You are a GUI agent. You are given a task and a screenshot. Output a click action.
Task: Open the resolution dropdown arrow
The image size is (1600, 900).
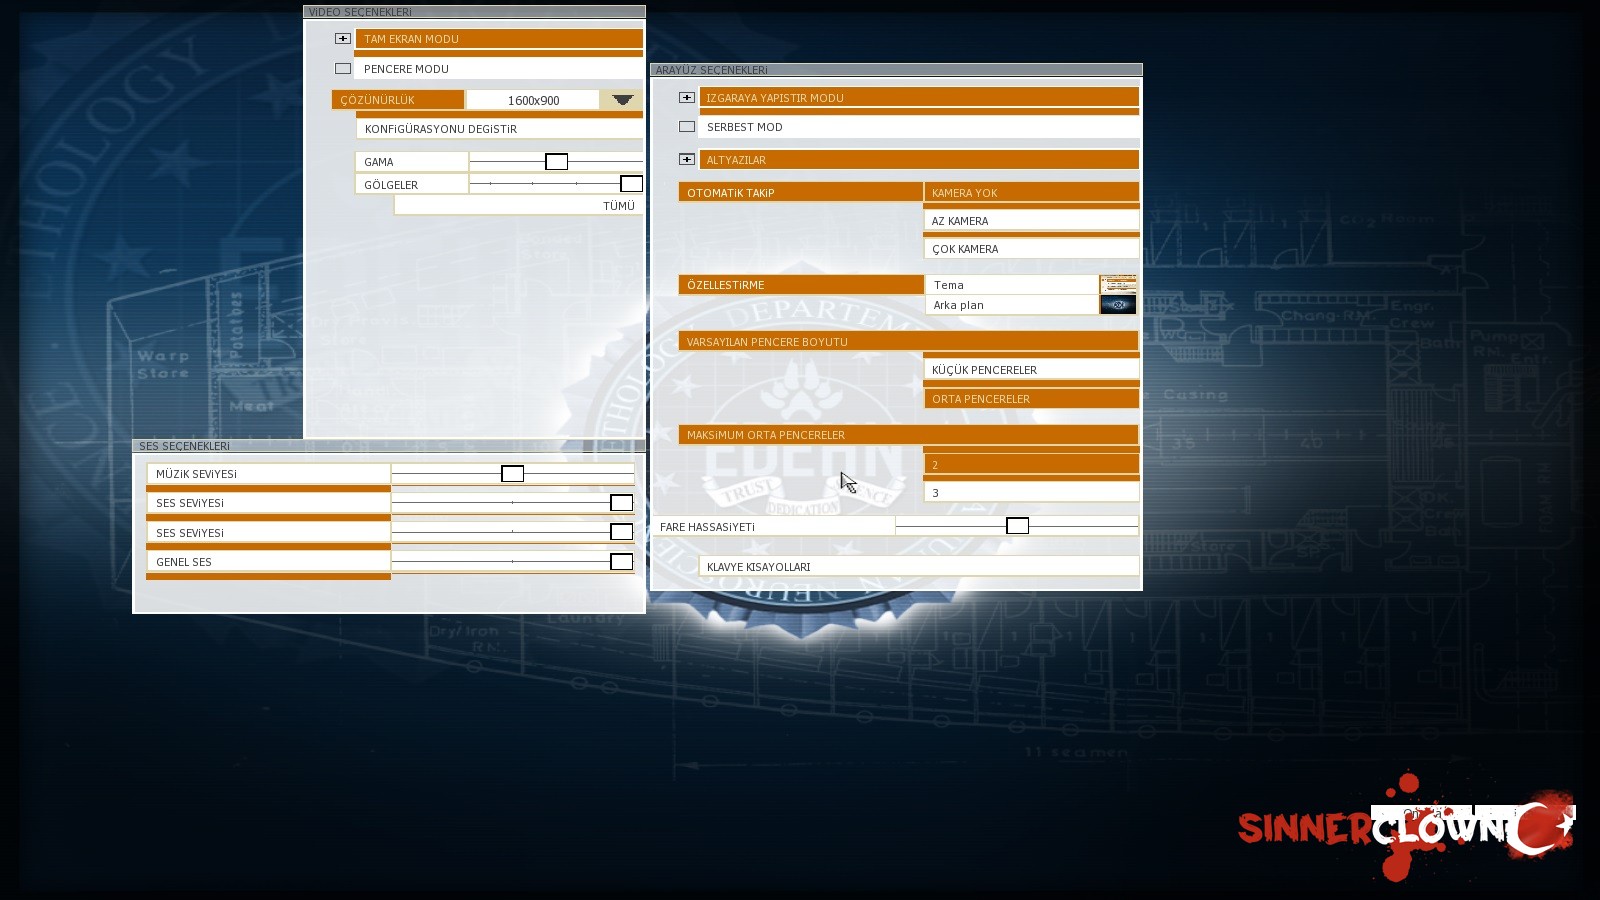pyautogui.click(x=622, y=100)
